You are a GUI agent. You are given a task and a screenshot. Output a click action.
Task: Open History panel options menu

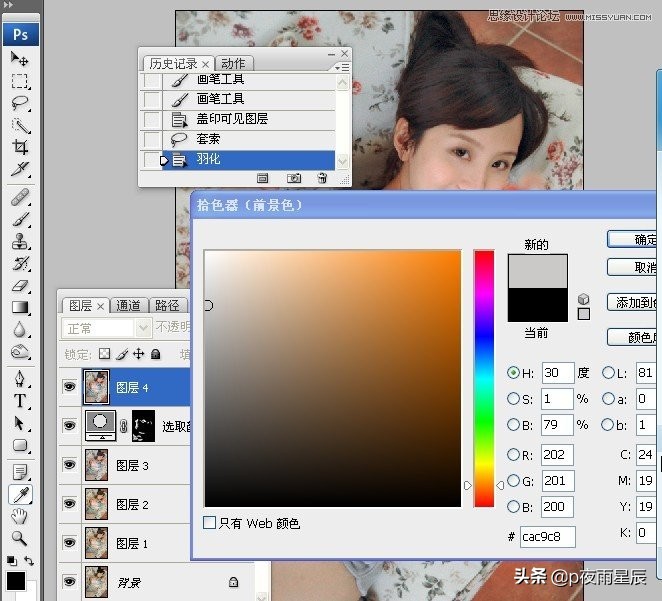[x=343, y=66]
